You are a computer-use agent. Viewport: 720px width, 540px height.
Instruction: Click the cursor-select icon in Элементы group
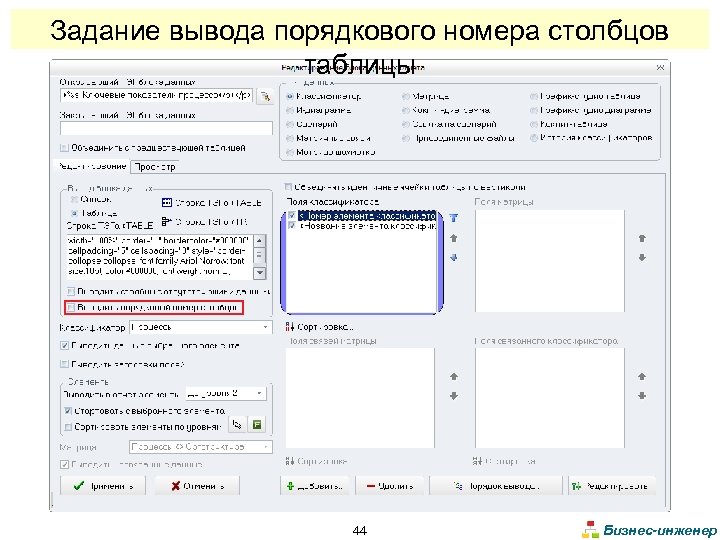[x=237, y=425]
